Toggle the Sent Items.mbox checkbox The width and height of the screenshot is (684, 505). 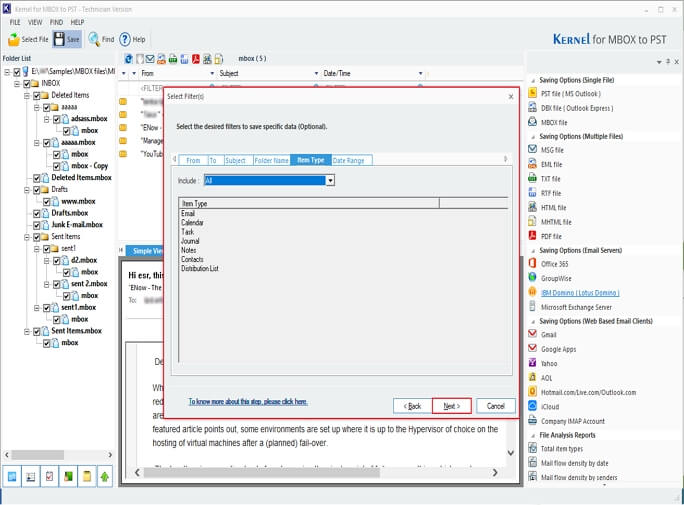[37, 331]
